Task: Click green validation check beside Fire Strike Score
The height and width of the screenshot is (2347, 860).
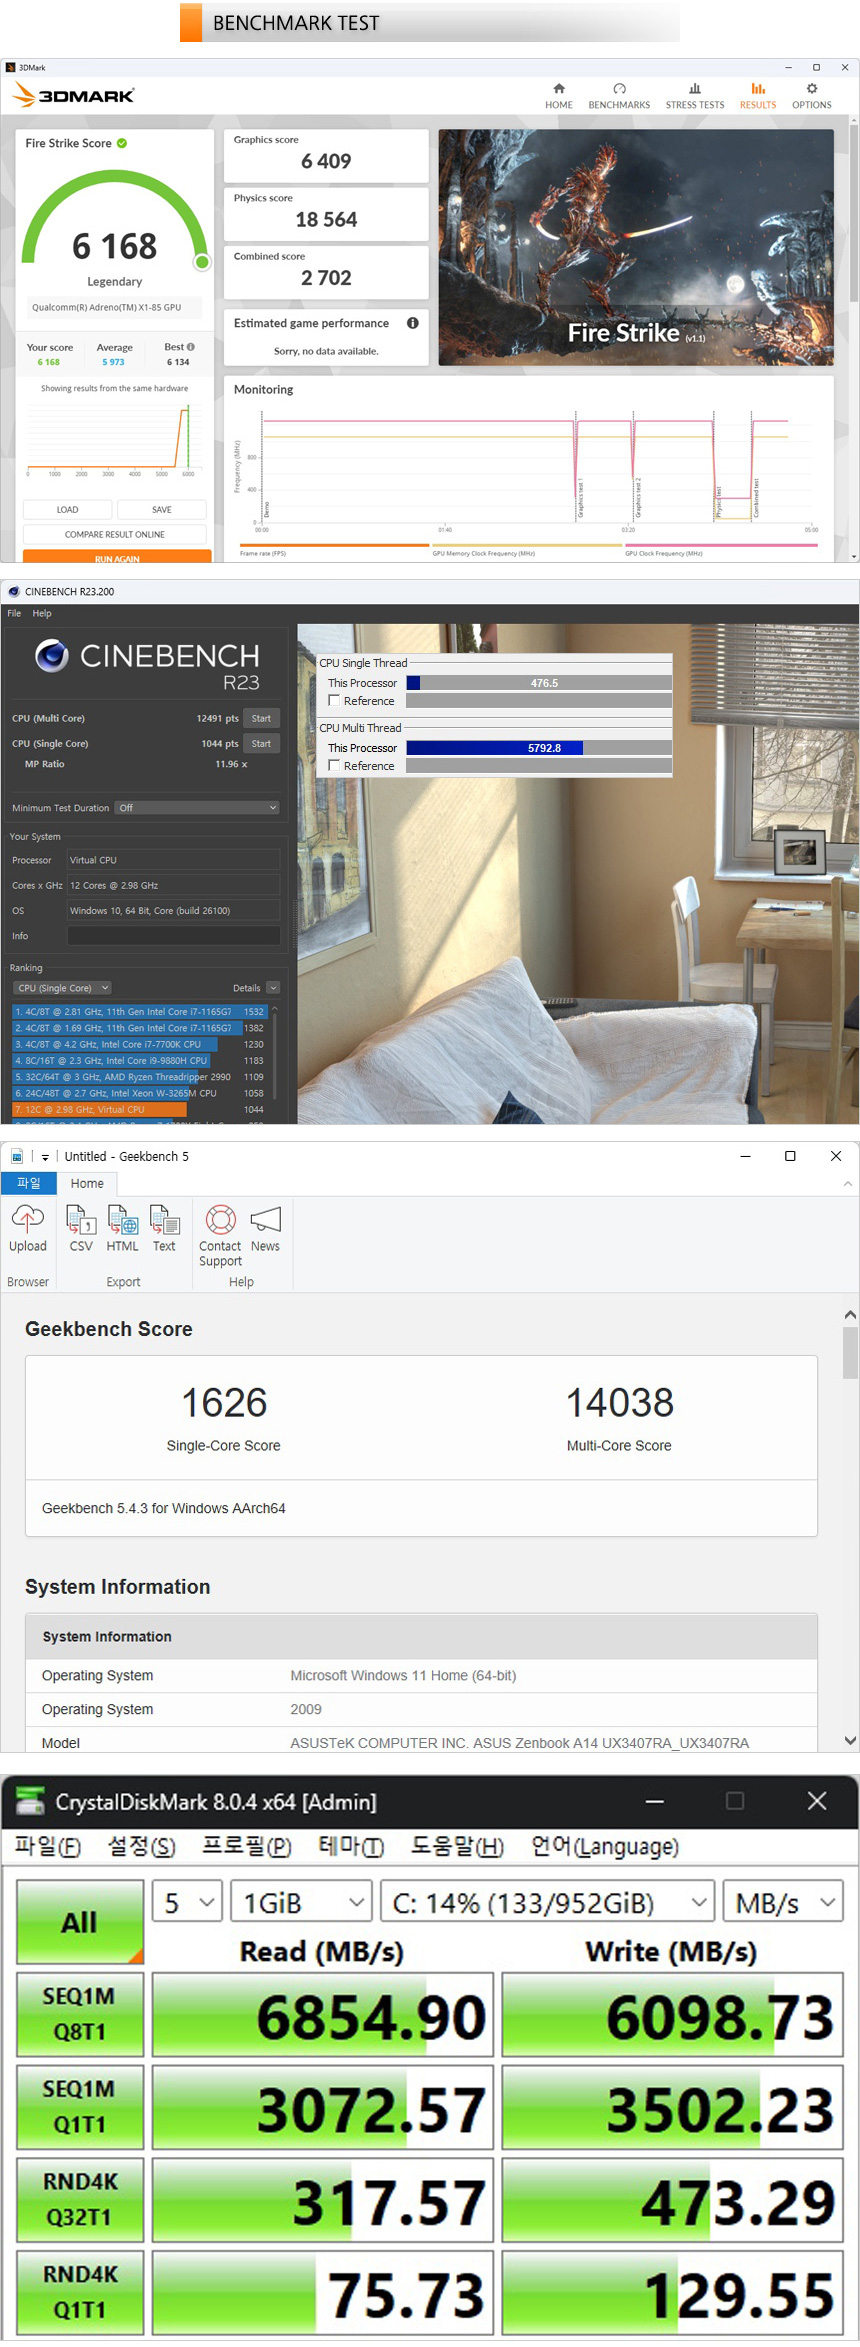Action: click(x=122, y=143)
